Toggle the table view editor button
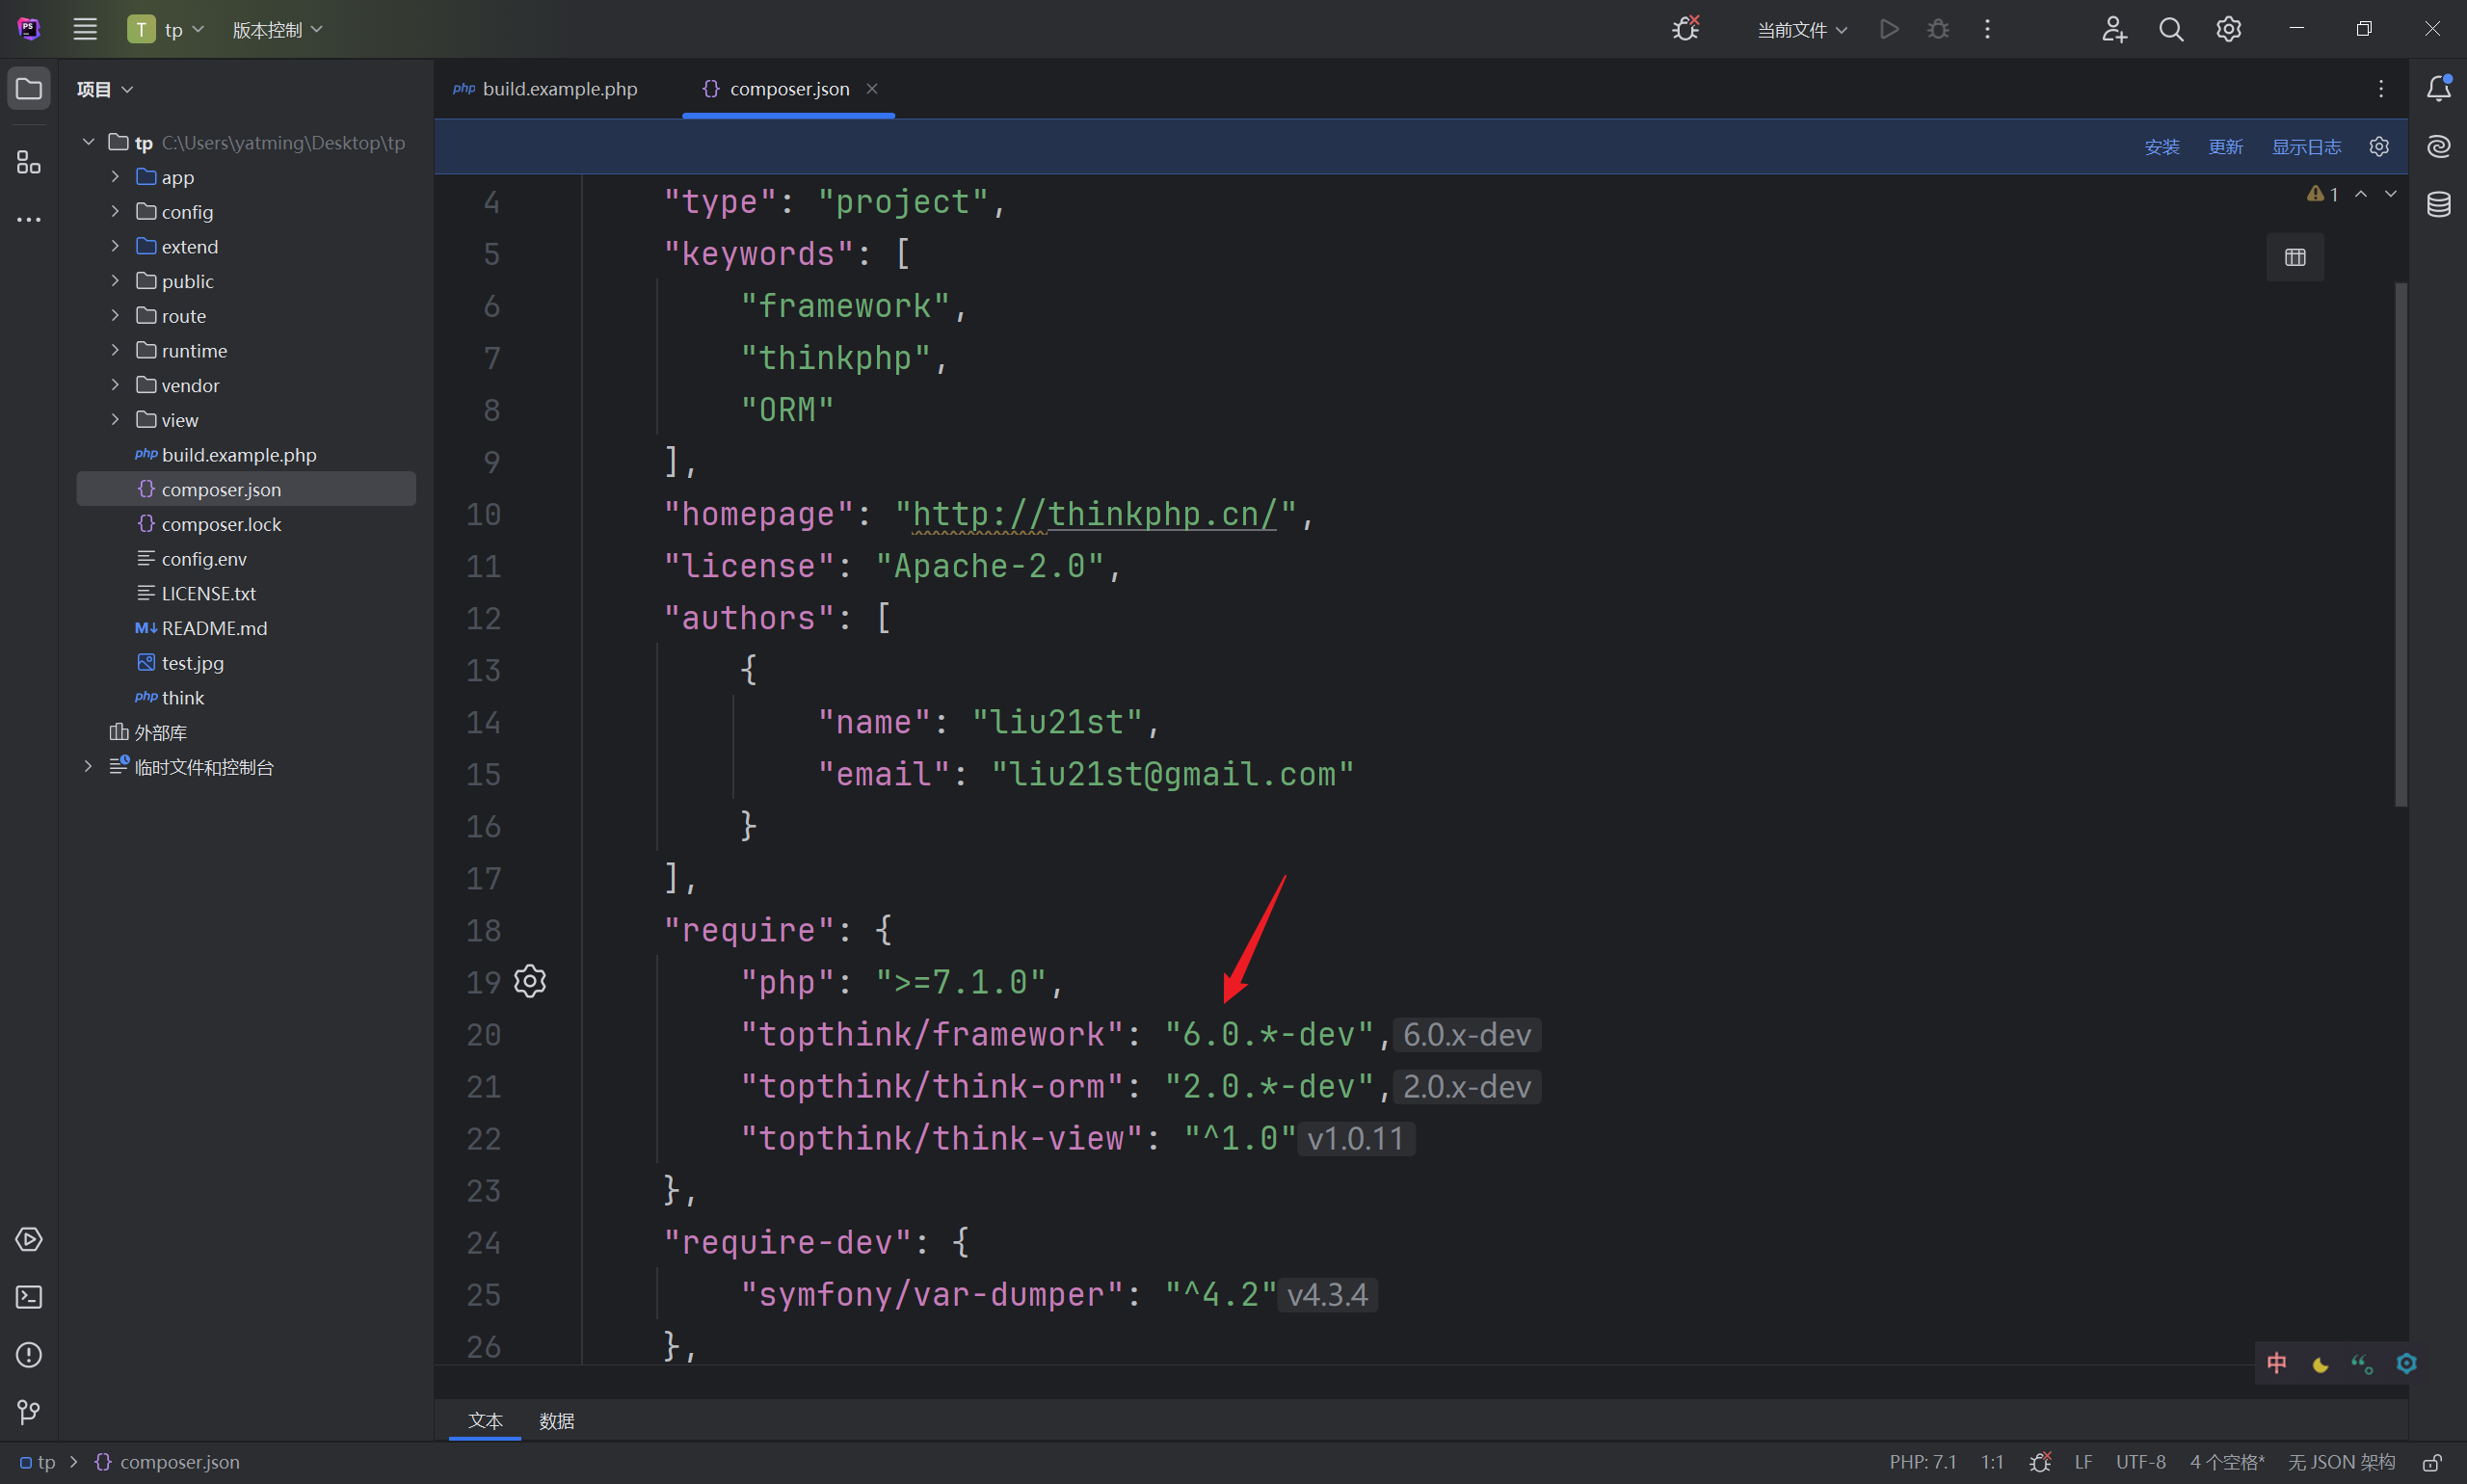 (2294, 258)
